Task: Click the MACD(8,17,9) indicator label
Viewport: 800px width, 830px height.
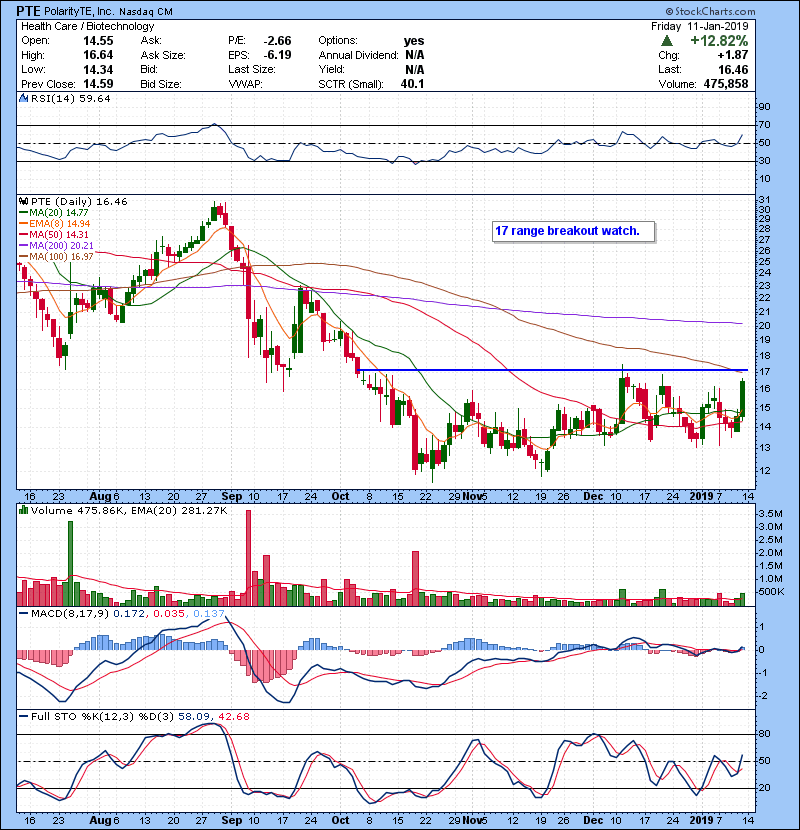Action: [70, 614]
